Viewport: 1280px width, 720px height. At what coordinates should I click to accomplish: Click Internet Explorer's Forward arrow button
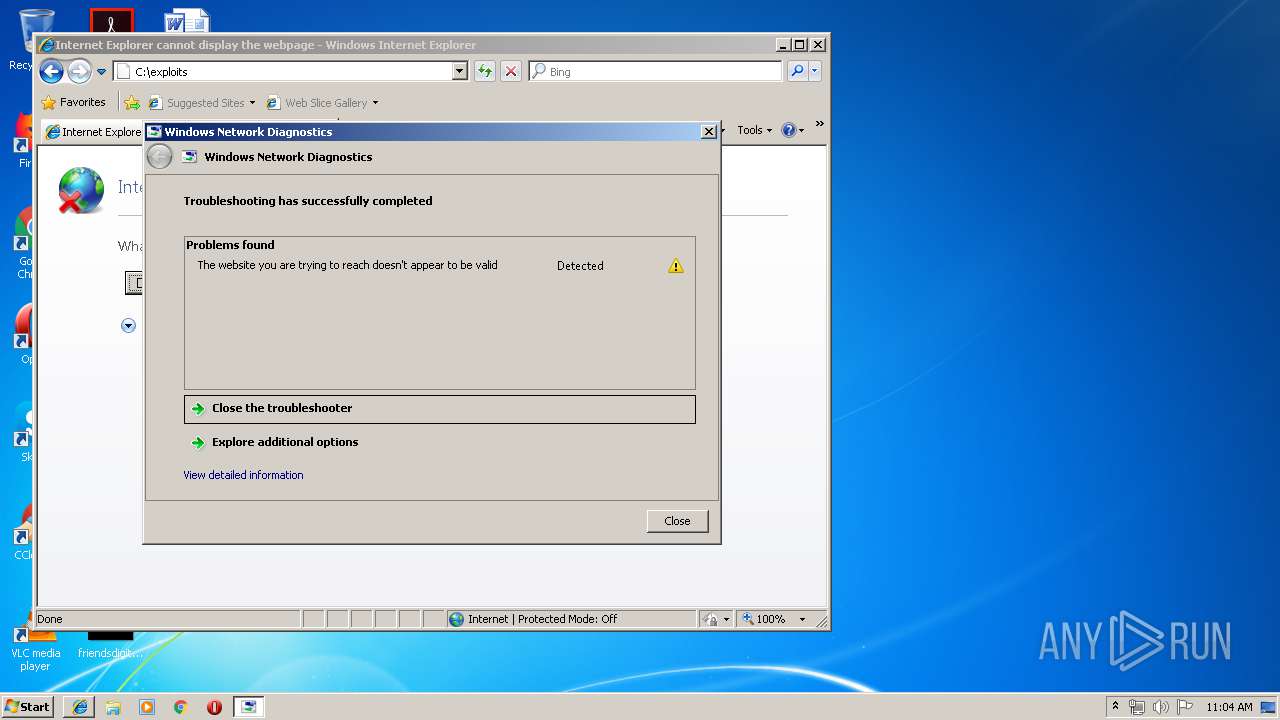pos(79,71)
